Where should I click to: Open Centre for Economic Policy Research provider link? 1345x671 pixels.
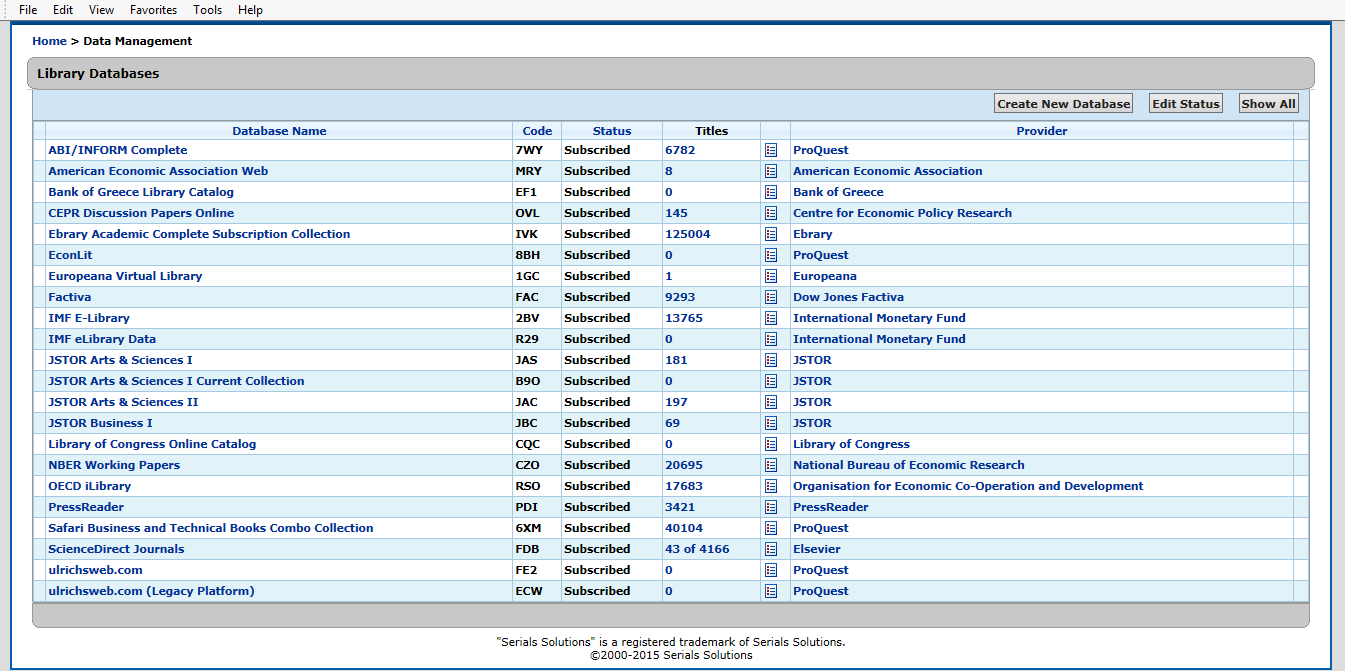902,213
